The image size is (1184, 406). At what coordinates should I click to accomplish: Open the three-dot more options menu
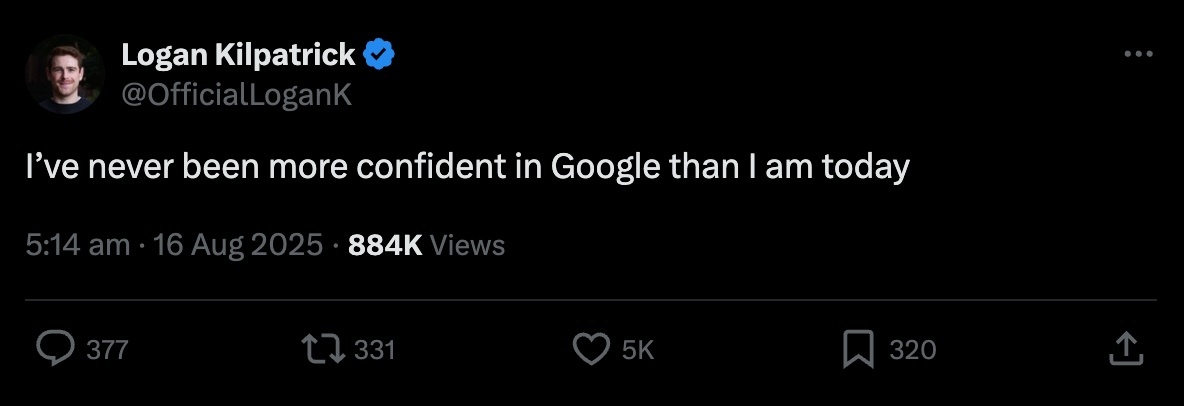1138,55
